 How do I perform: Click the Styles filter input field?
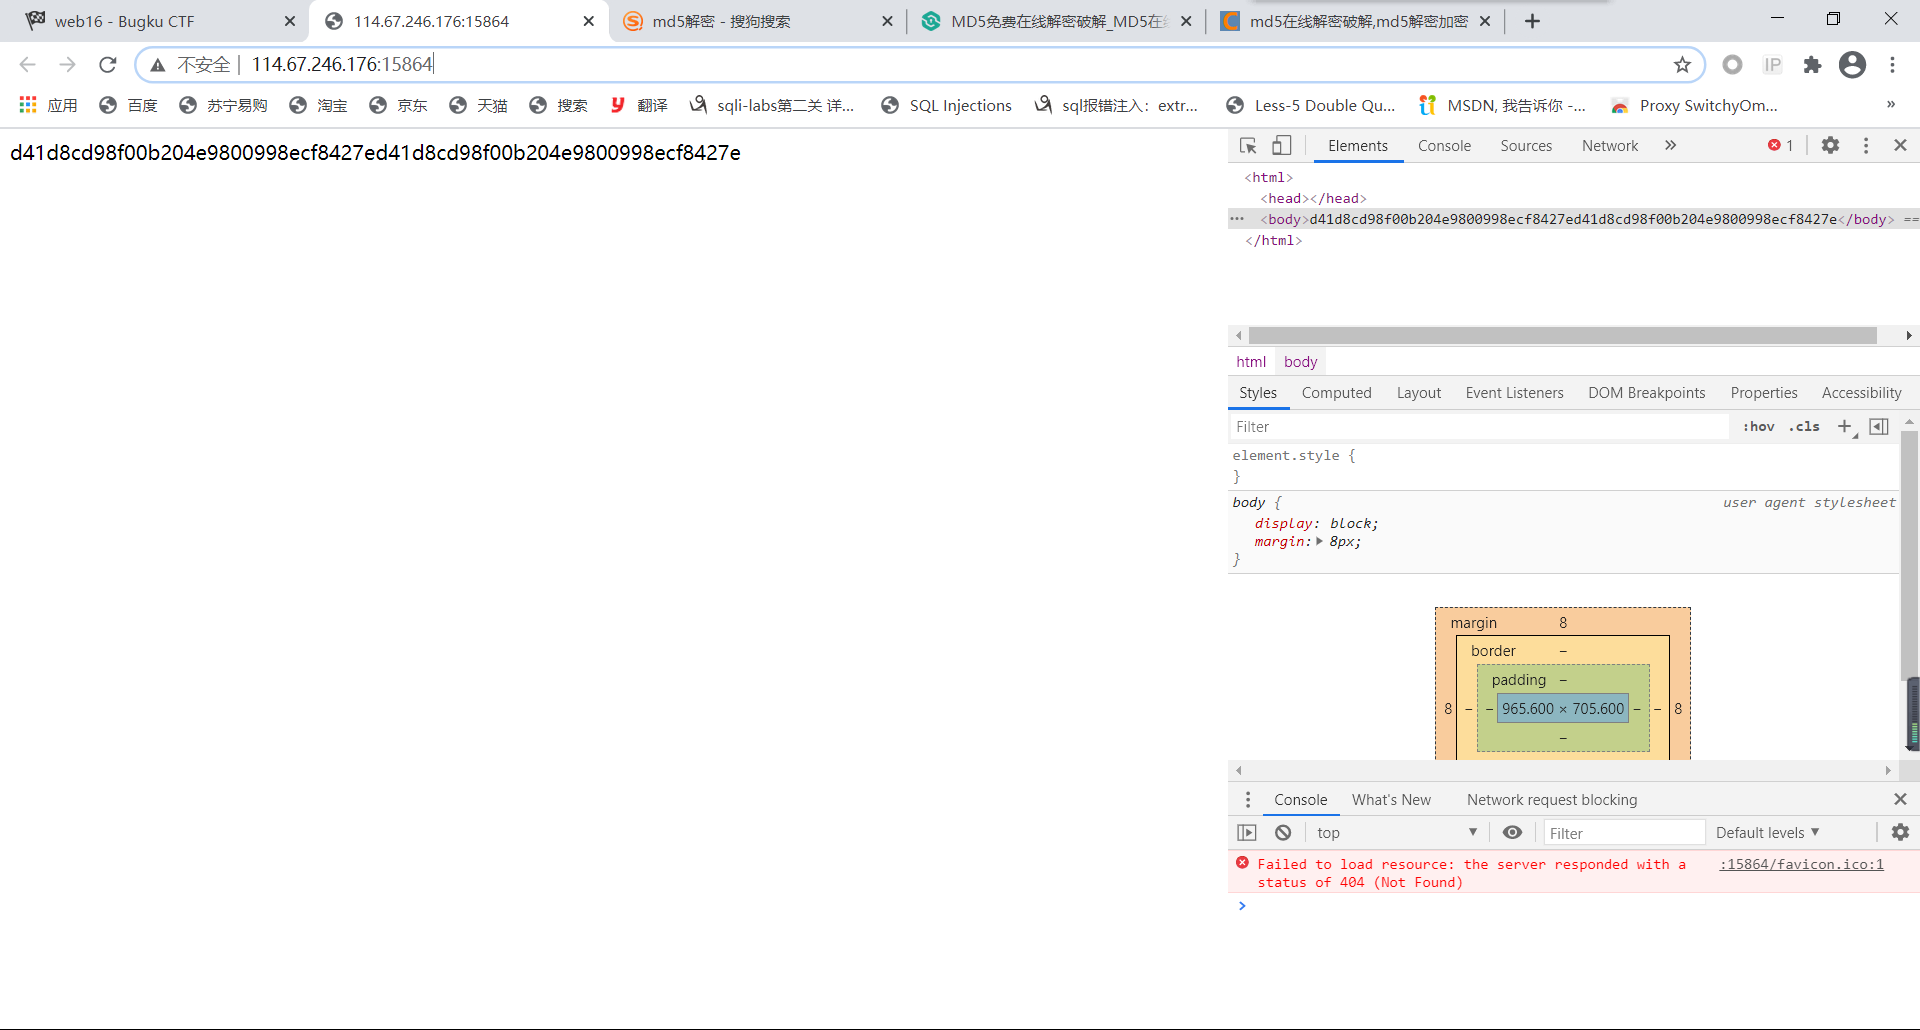click(x=1478, y=427)
